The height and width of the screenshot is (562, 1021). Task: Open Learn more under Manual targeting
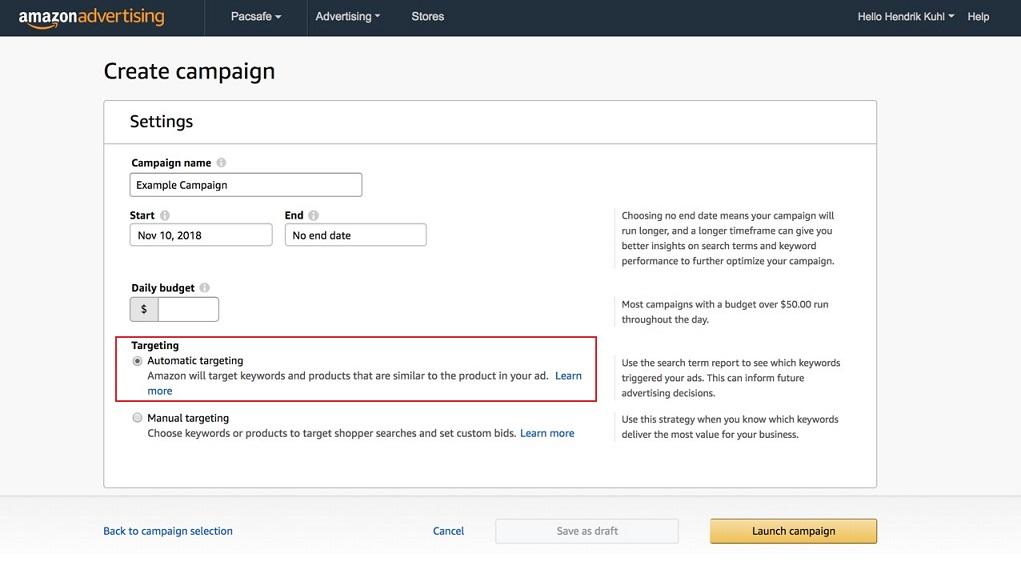(x=547, y=433)
